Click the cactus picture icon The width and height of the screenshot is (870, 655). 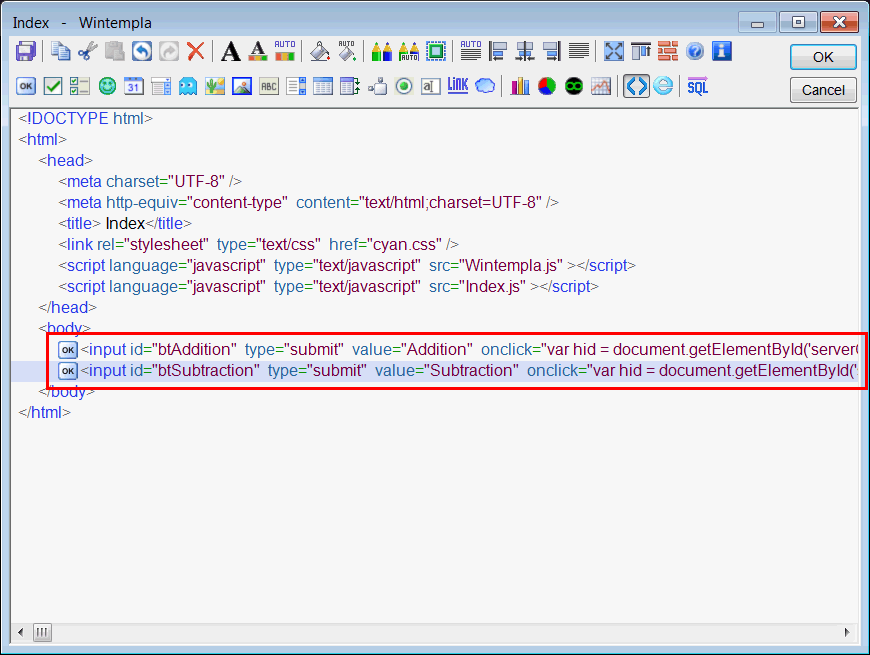pyautogui.click(x=215, y=87)
